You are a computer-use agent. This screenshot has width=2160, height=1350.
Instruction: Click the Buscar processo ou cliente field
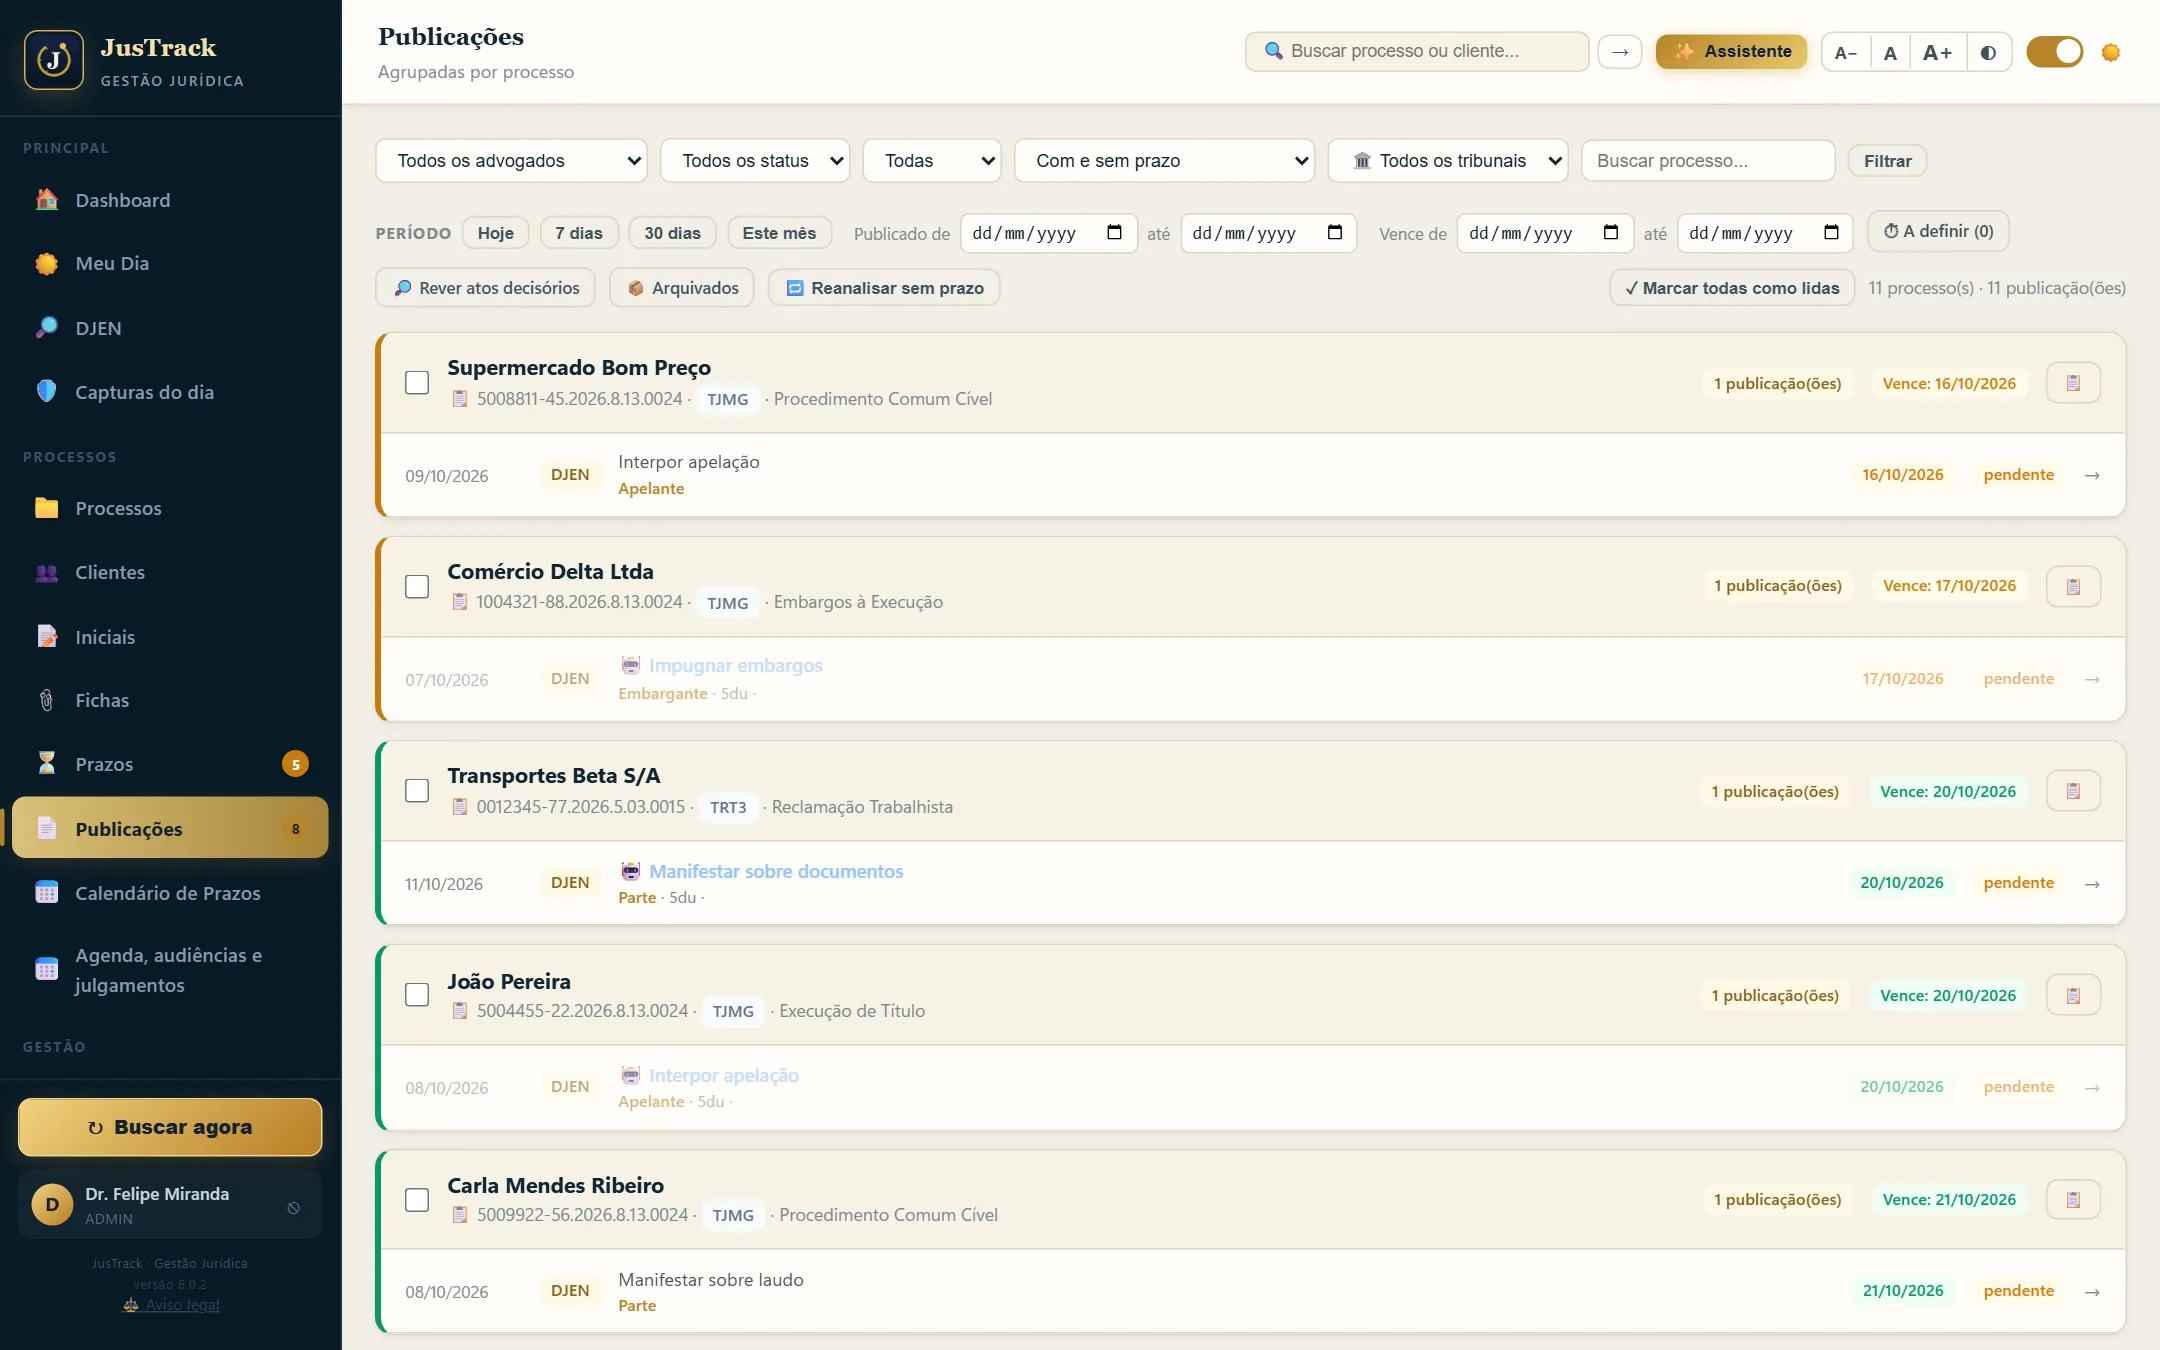pyautogui.click(x=1417, y=51)
